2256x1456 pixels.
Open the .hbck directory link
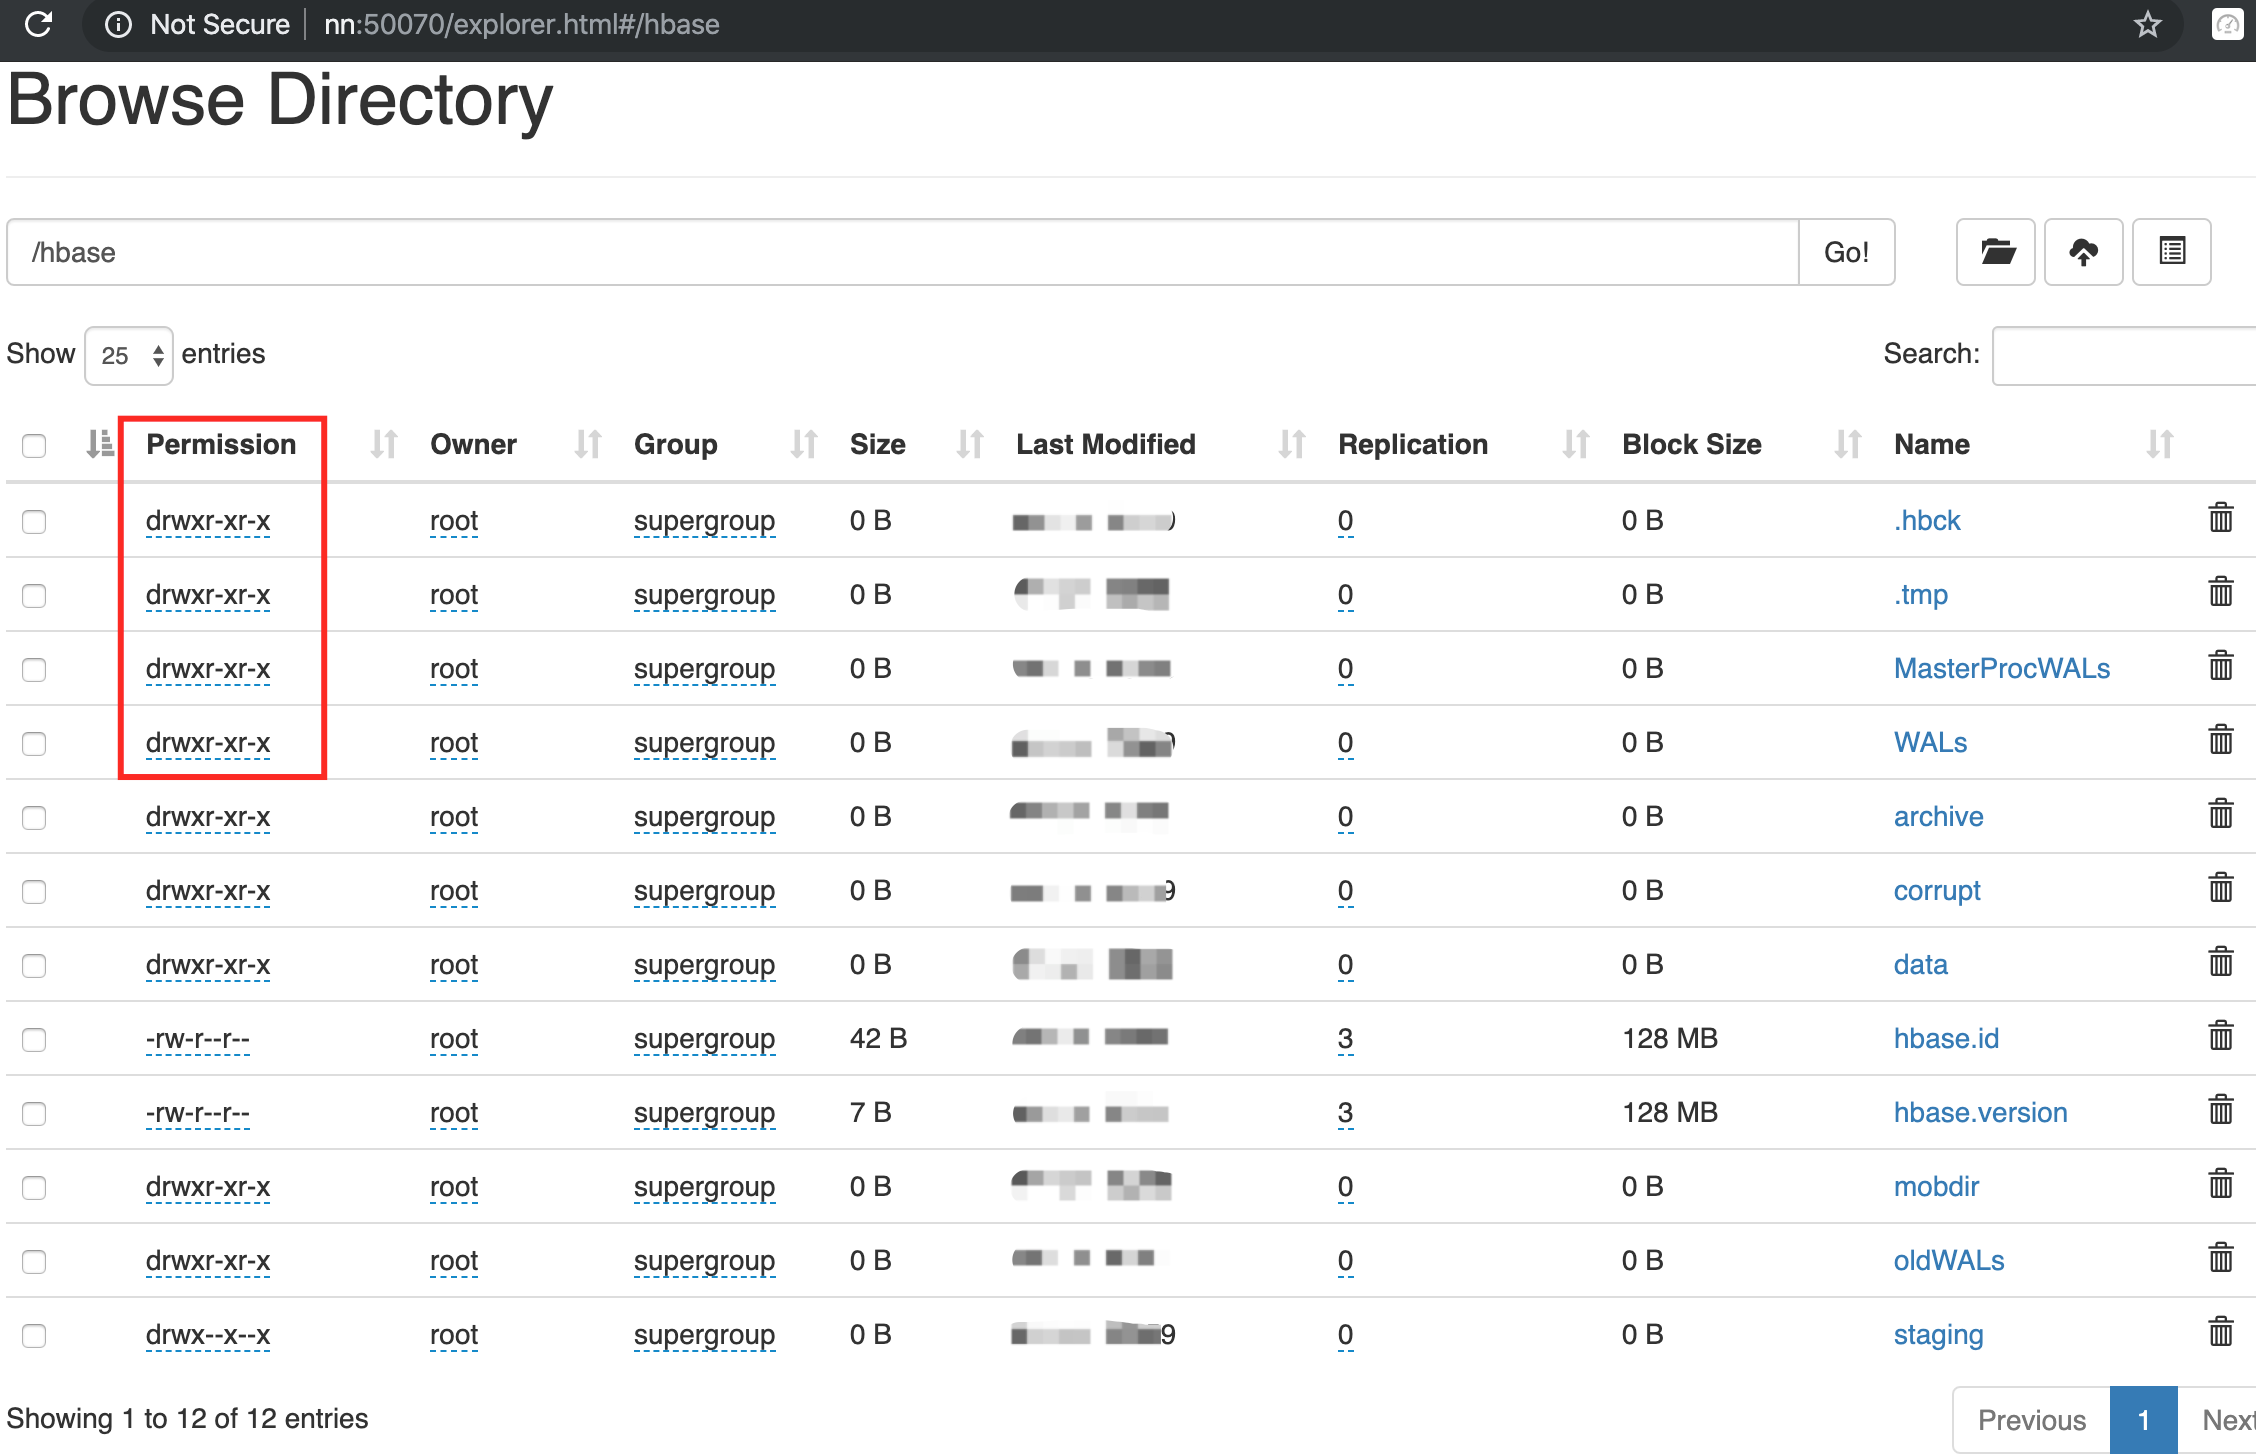1927,520
